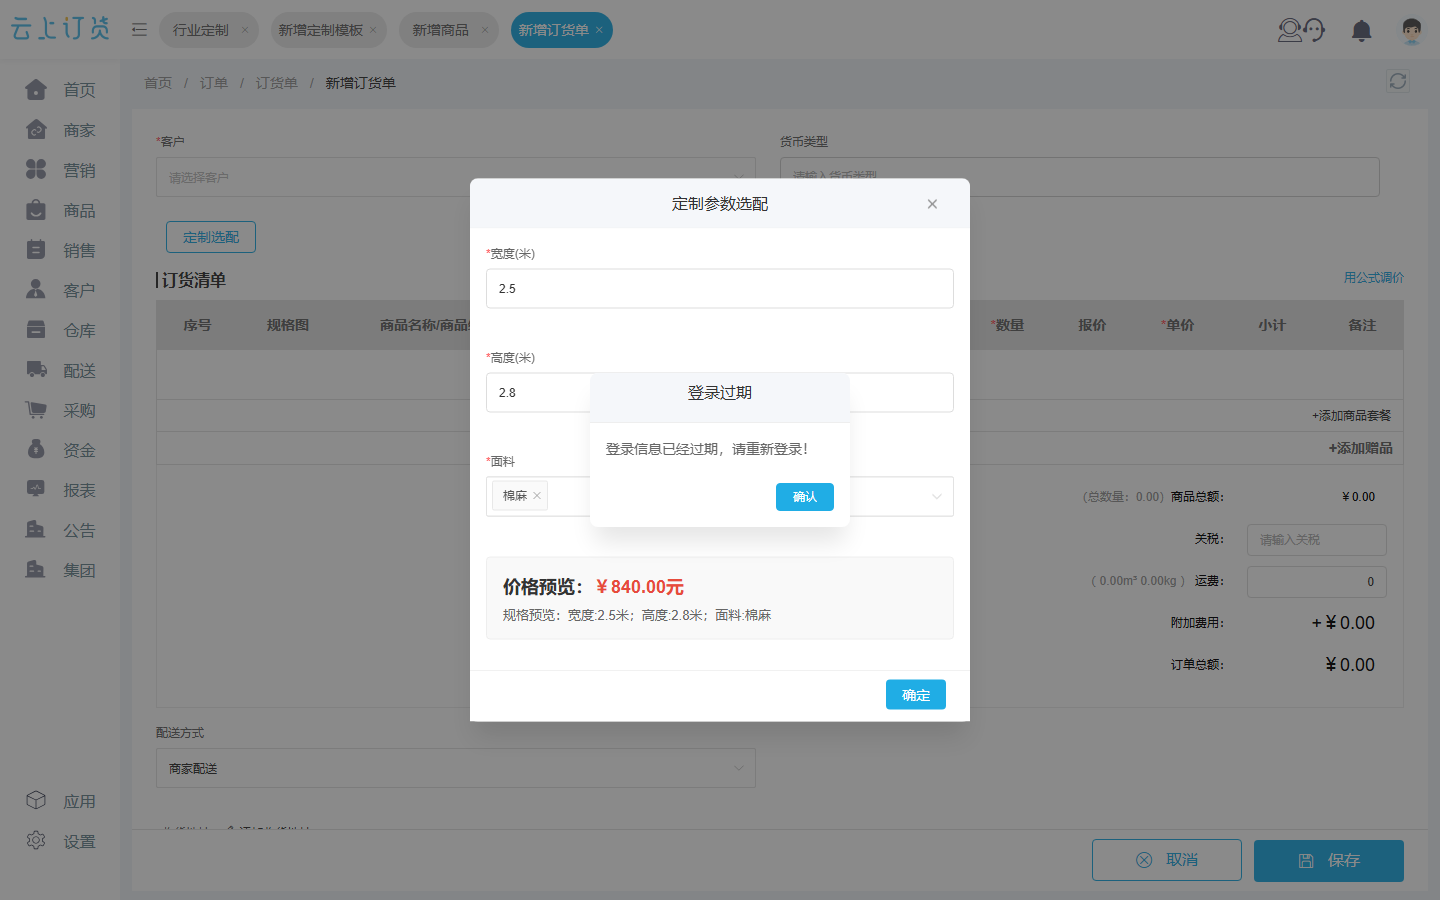Close the 定制参数选配 dialog
This screenshot has width=1440, height=900.
[x=932, y=204]
